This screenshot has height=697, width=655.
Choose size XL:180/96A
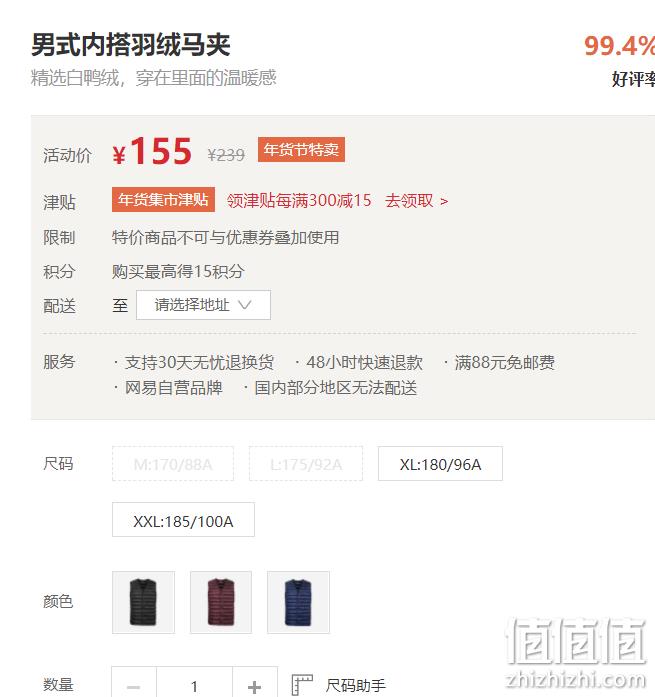pyautogui.click(x=440, y=464)
